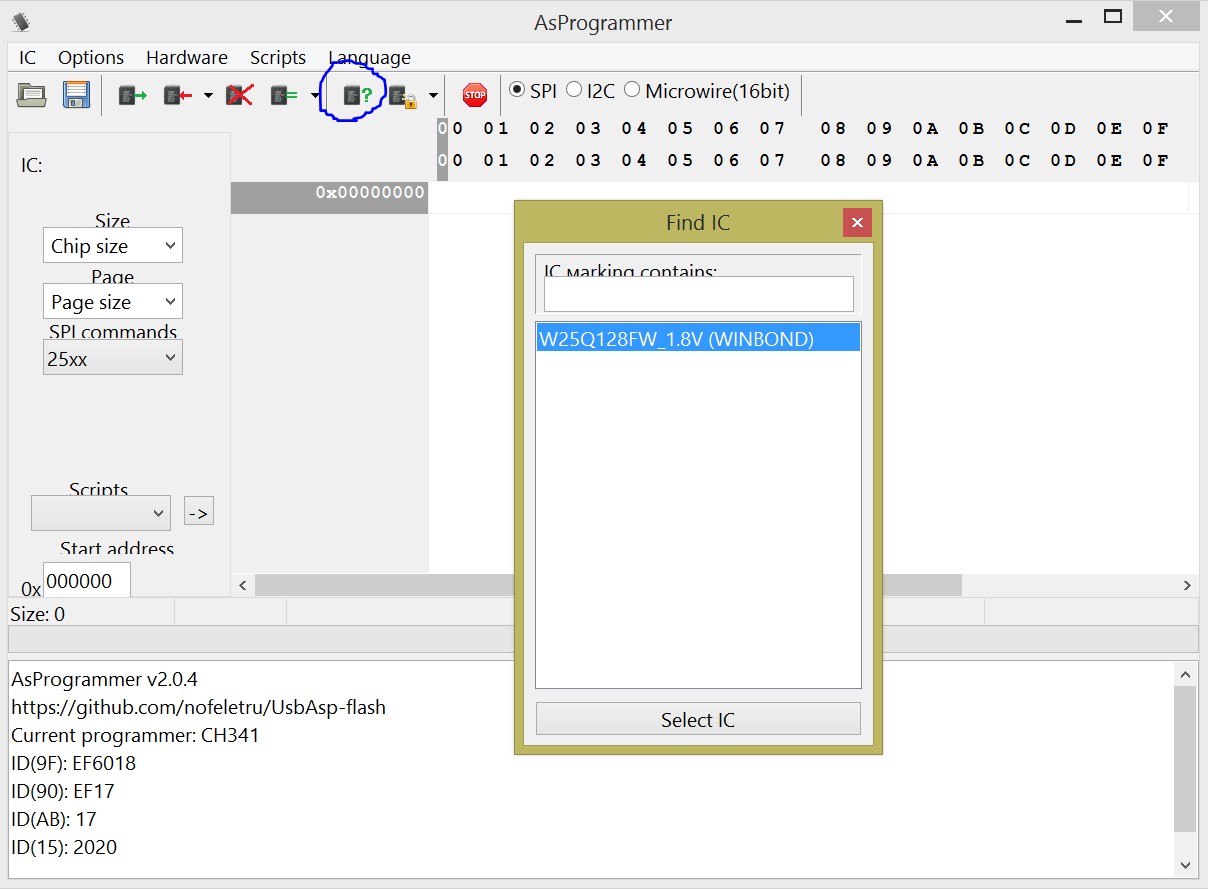Open the Scripts combo box
The height and width of the screenshot is (889, 1208).
pyautogui.click(x=101, y=513)
